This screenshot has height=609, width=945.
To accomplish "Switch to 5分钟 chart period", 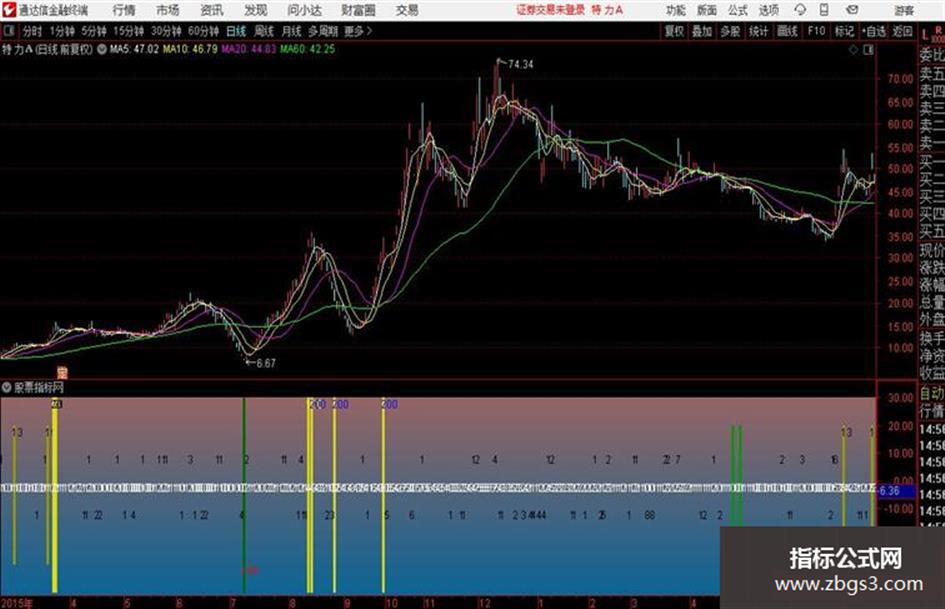I will coord(94,31).
